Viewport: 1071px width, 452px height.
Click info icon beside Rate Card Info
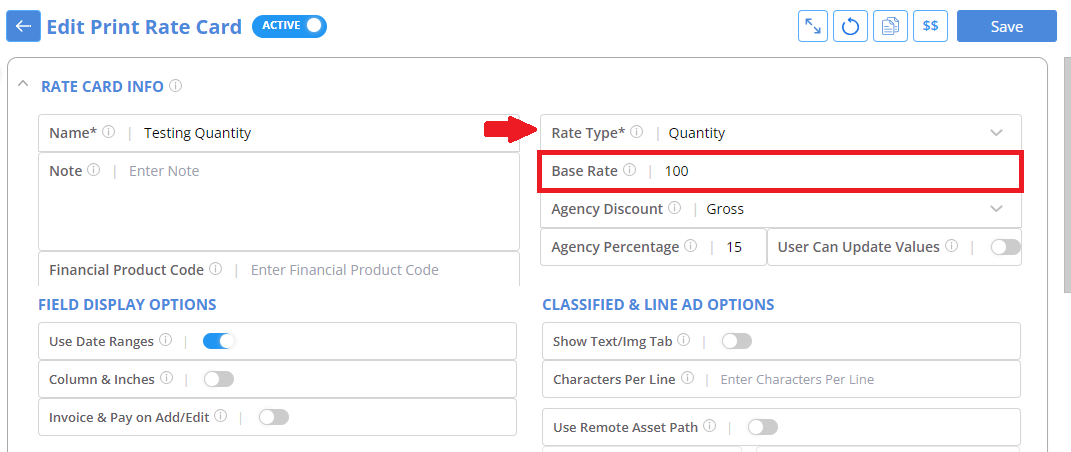176,86
